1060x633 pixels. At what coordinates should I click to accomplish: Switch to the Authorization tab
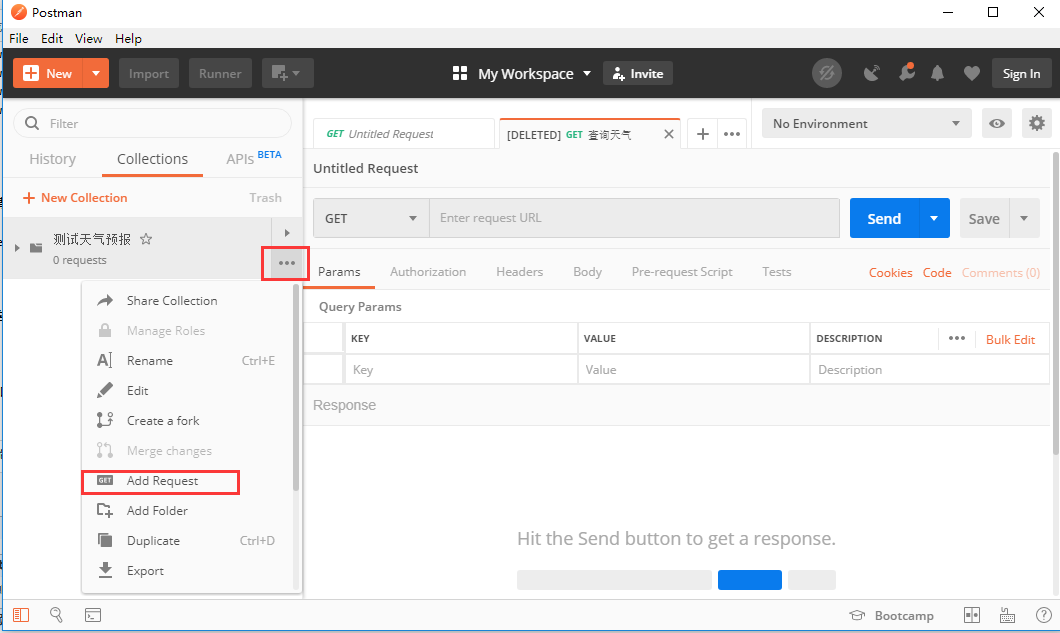(428, 272)
